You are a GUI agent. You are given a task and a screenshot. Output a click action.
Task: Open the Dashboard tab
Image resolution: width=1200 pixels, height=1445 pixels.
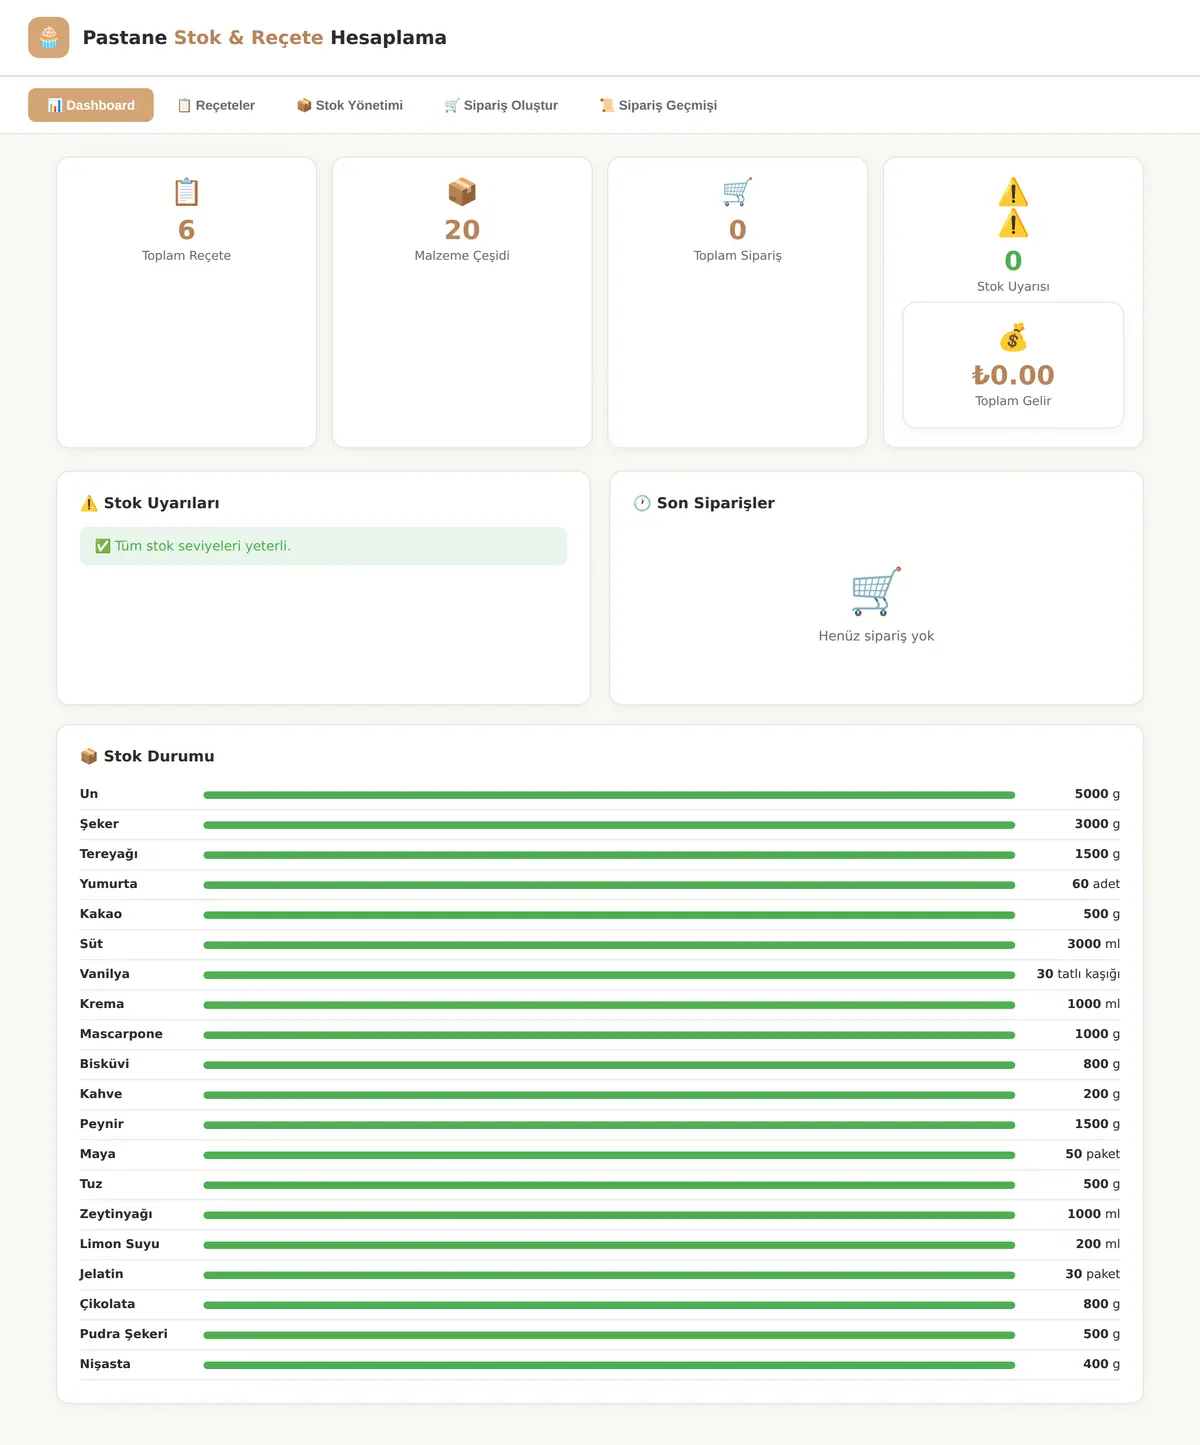91,105
